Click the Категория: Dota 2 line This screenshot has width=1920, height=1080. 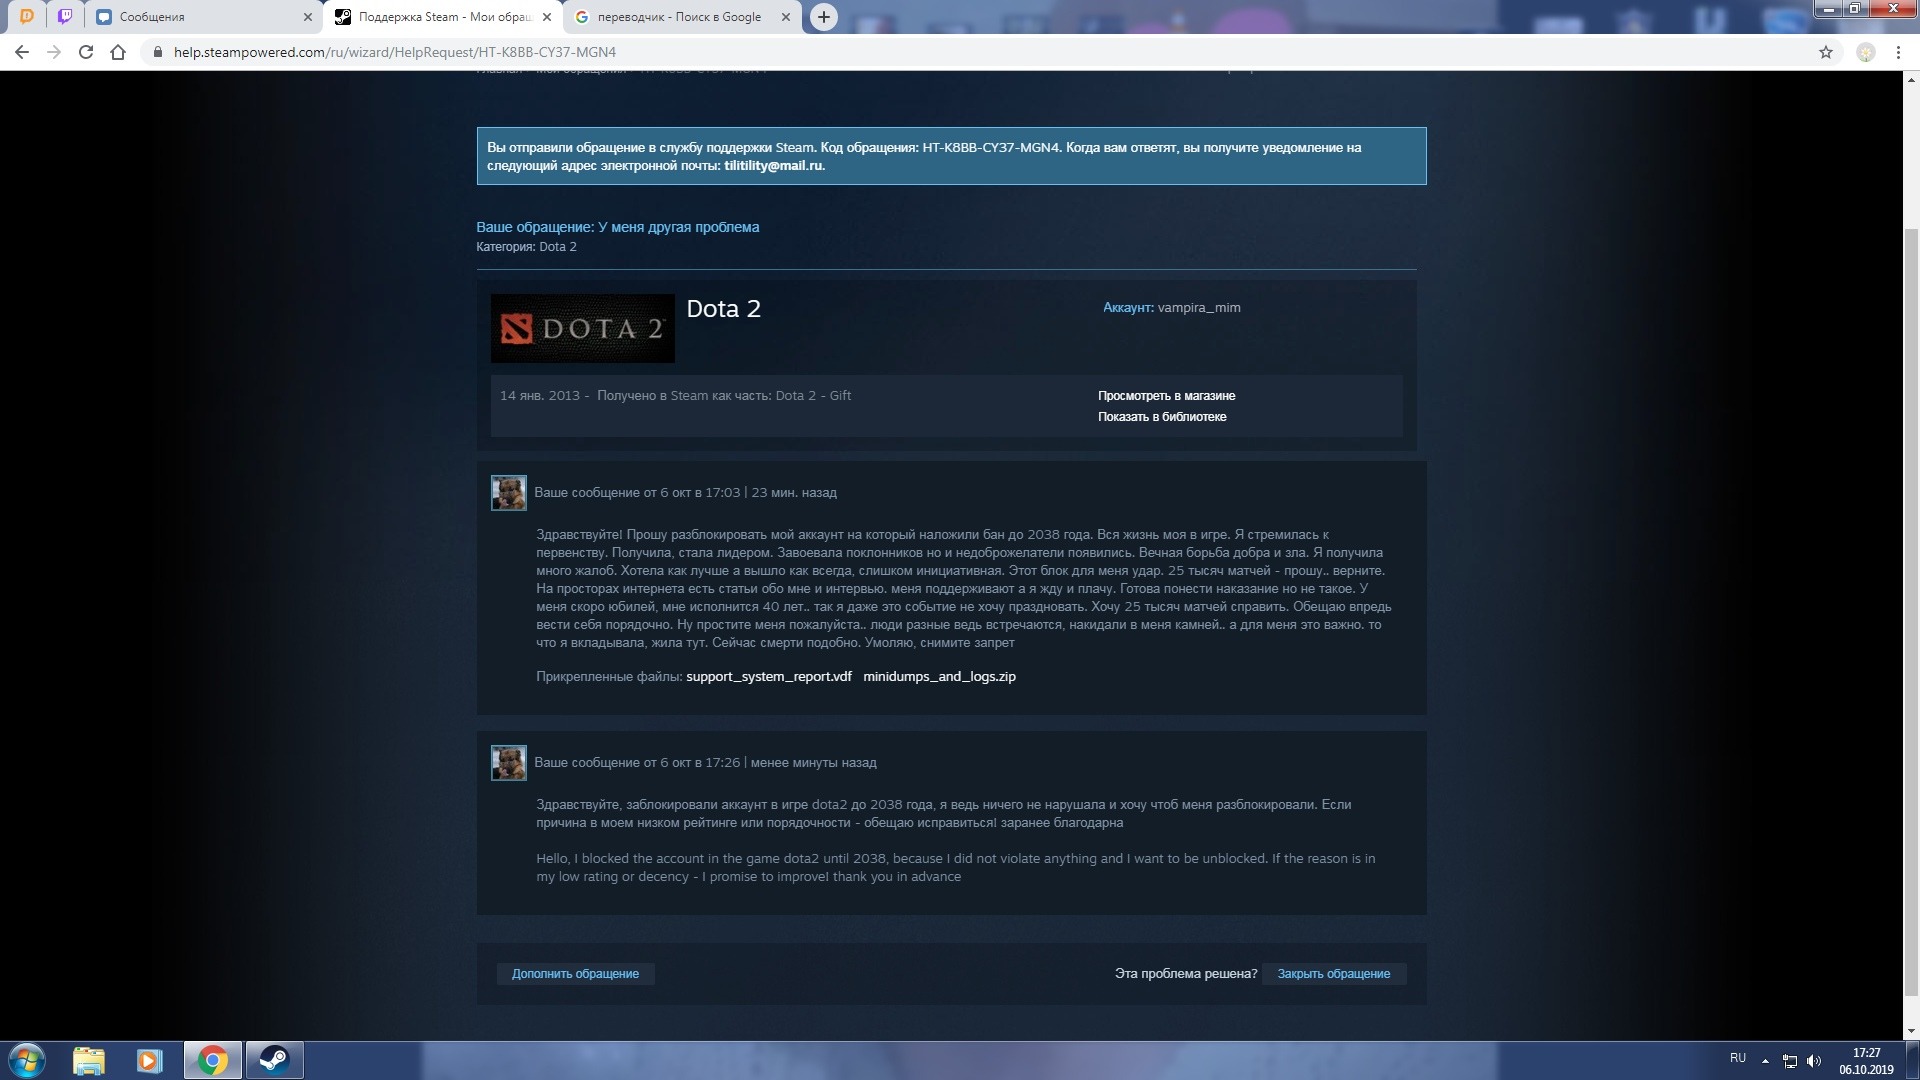(x=526, y=247)
